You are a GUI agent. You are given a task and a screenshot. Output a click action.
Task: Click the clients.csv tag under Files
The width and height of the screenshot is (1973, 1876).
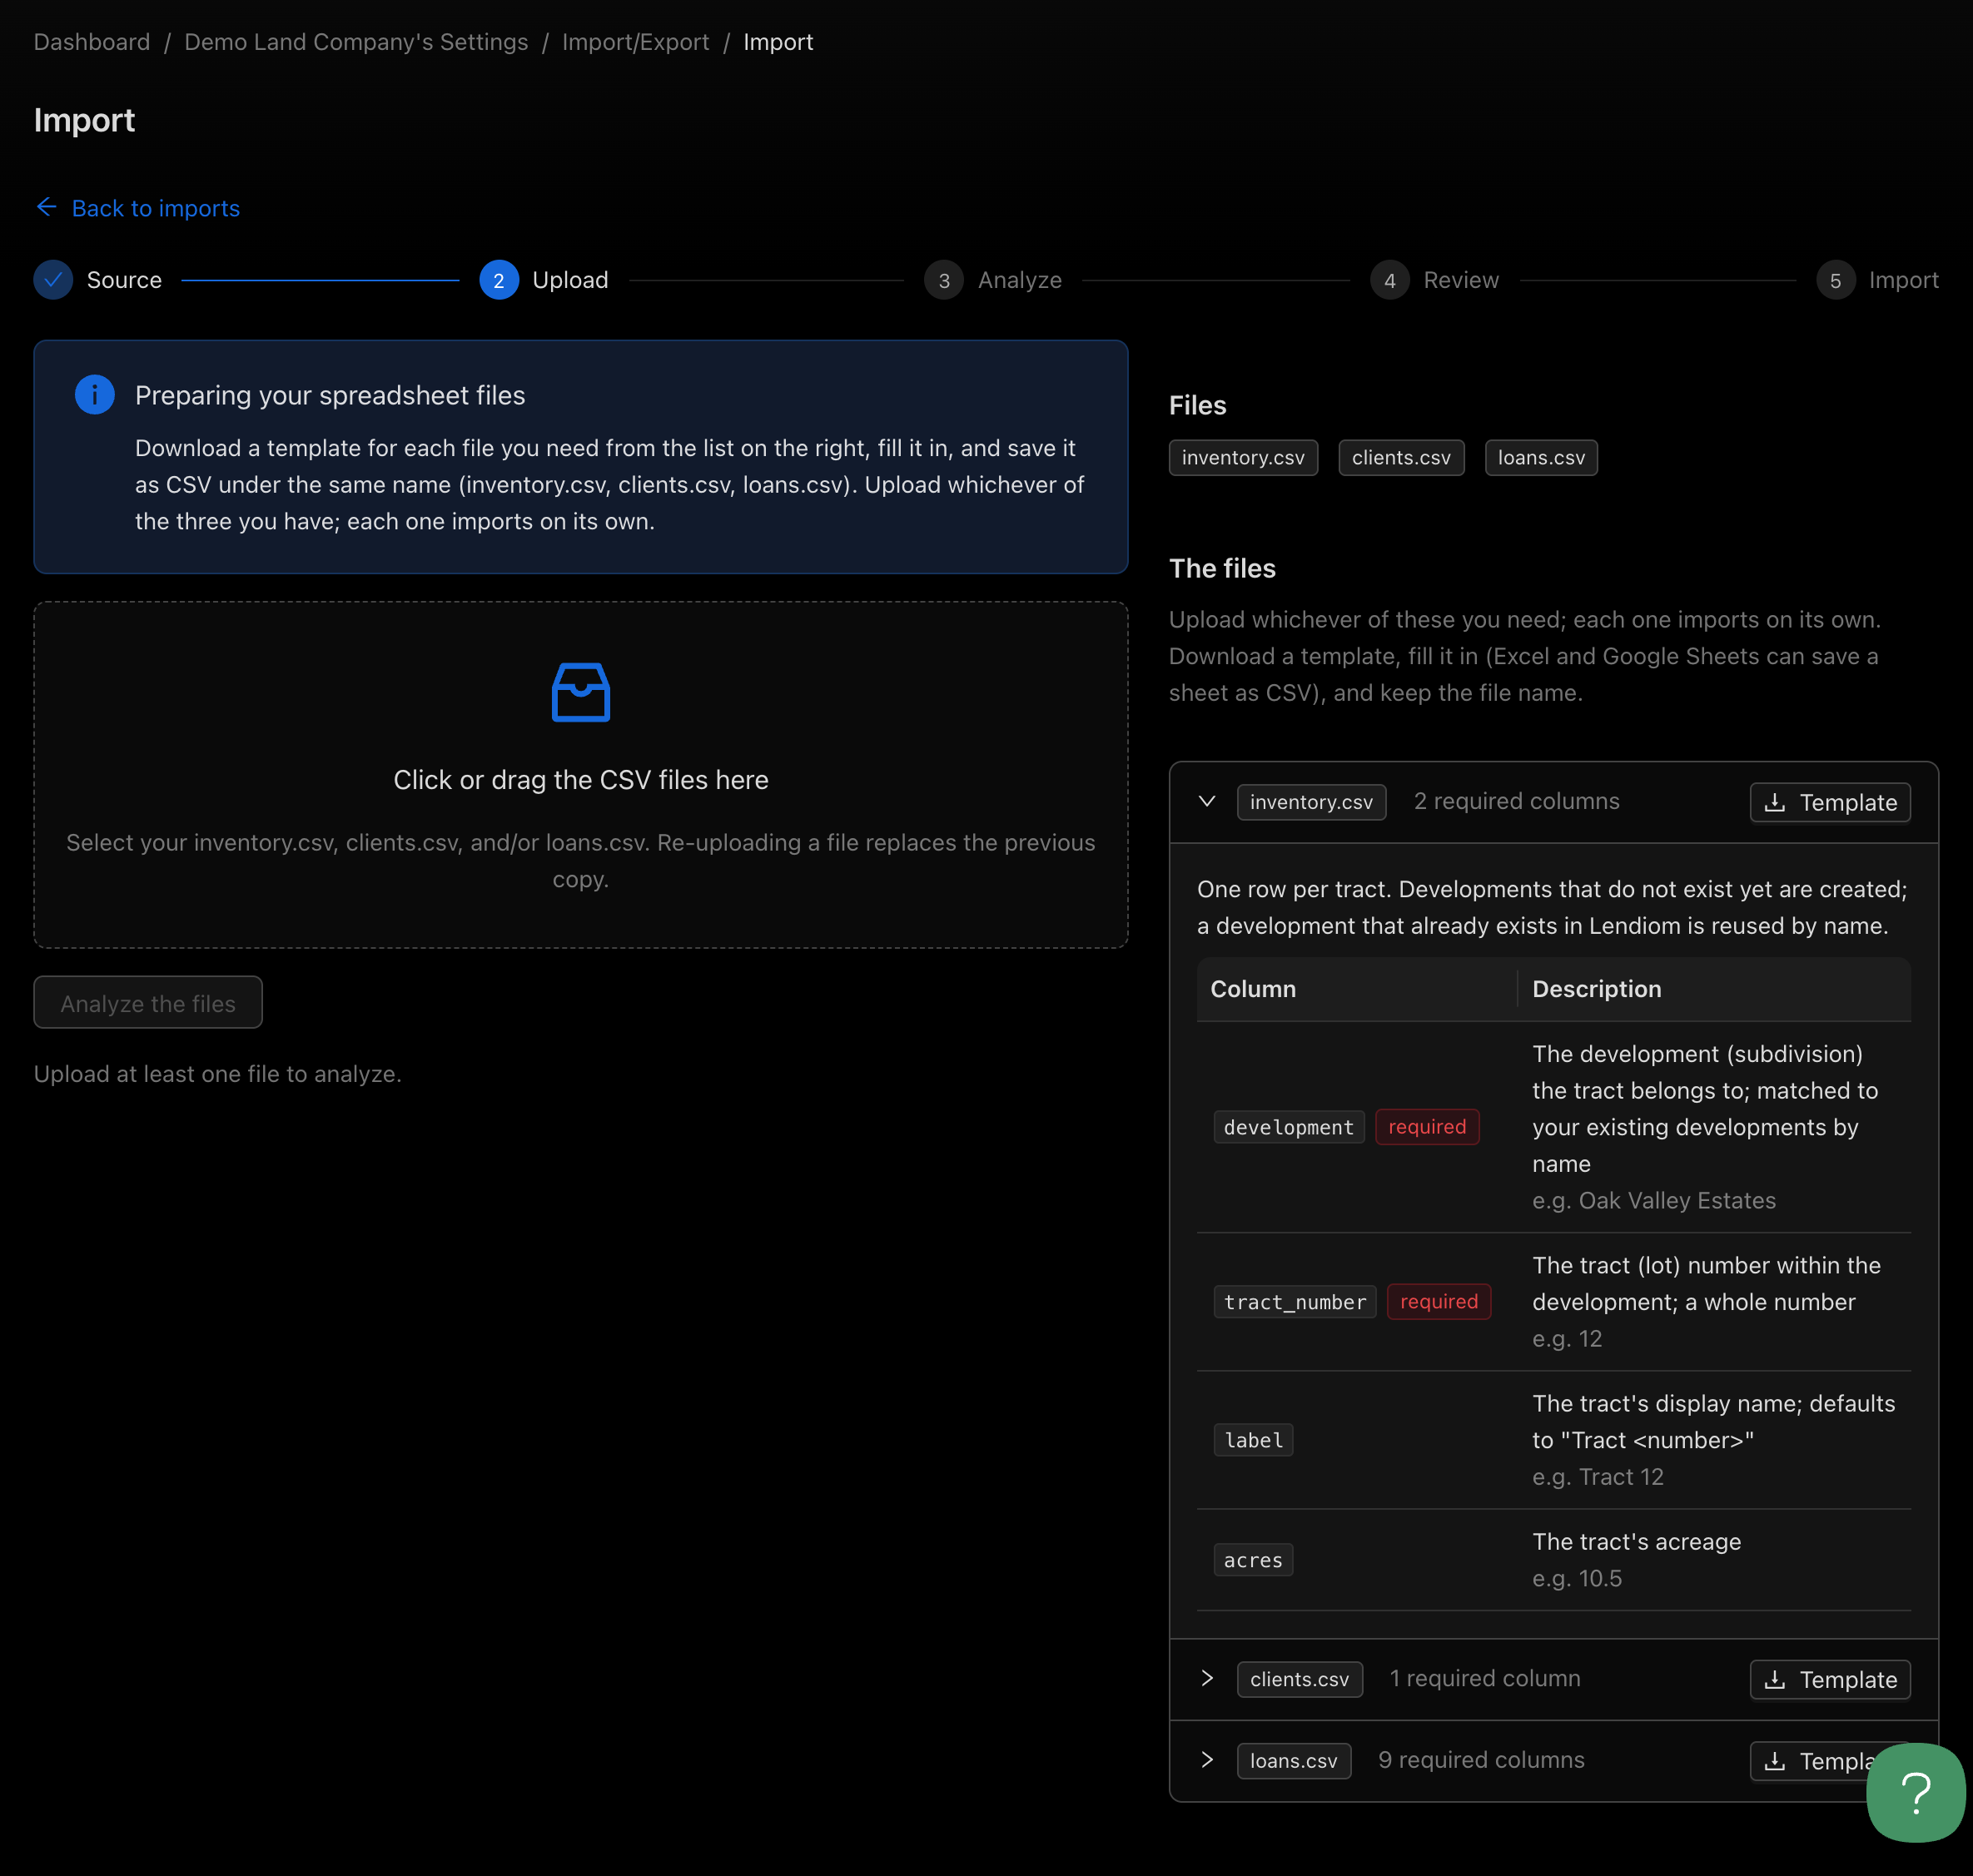(x=1401, y=458)
